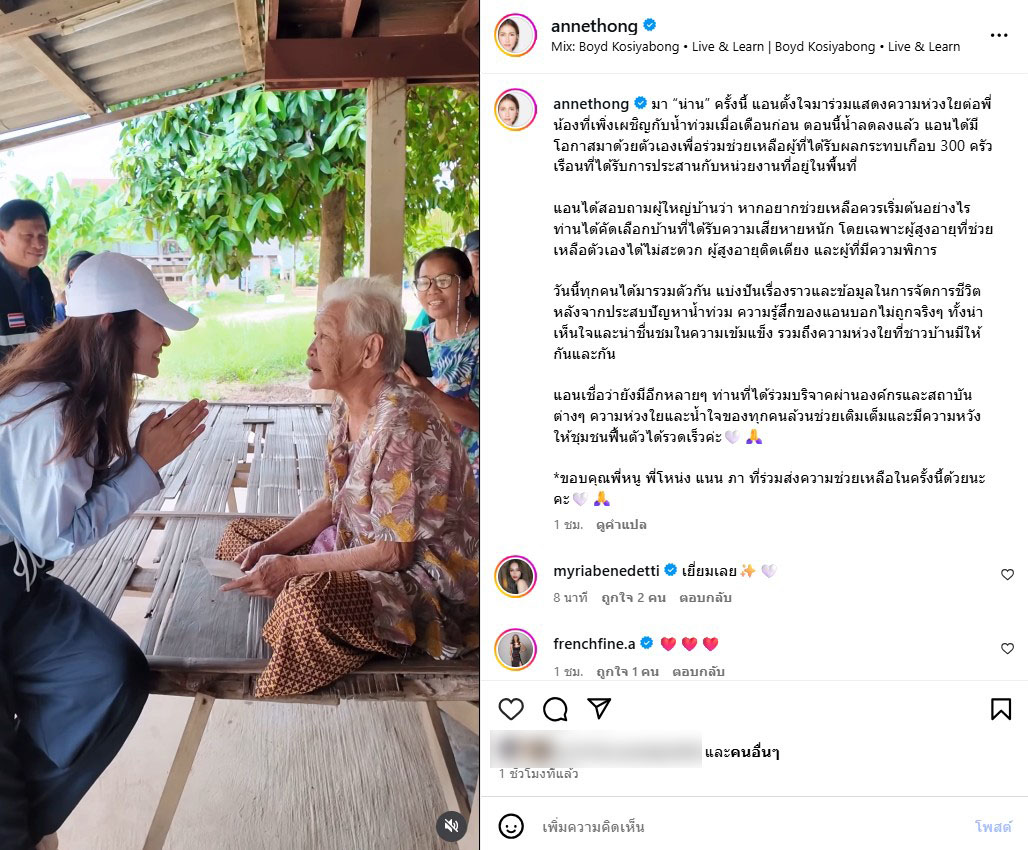Show the caption translation (ดูคำแปล)
Screen dimensions: 1028x850
click(622, 525)
